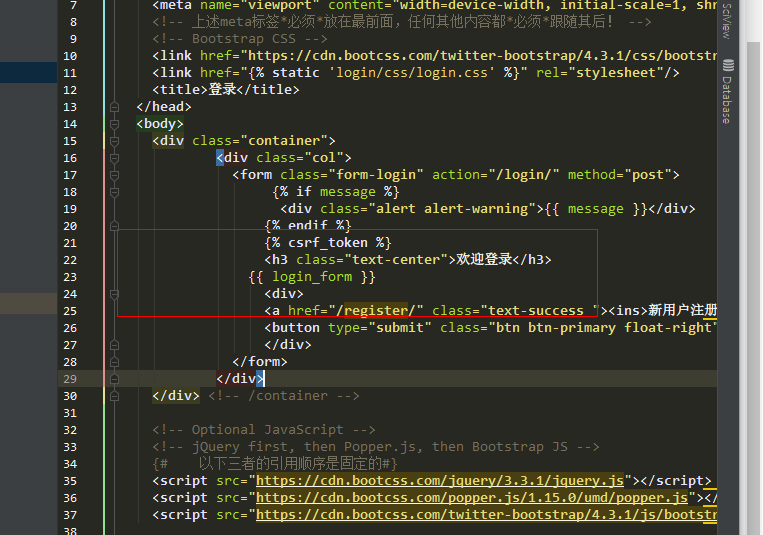
Task: Click the closing container fold marker on line 30
Action: (114, 396)
